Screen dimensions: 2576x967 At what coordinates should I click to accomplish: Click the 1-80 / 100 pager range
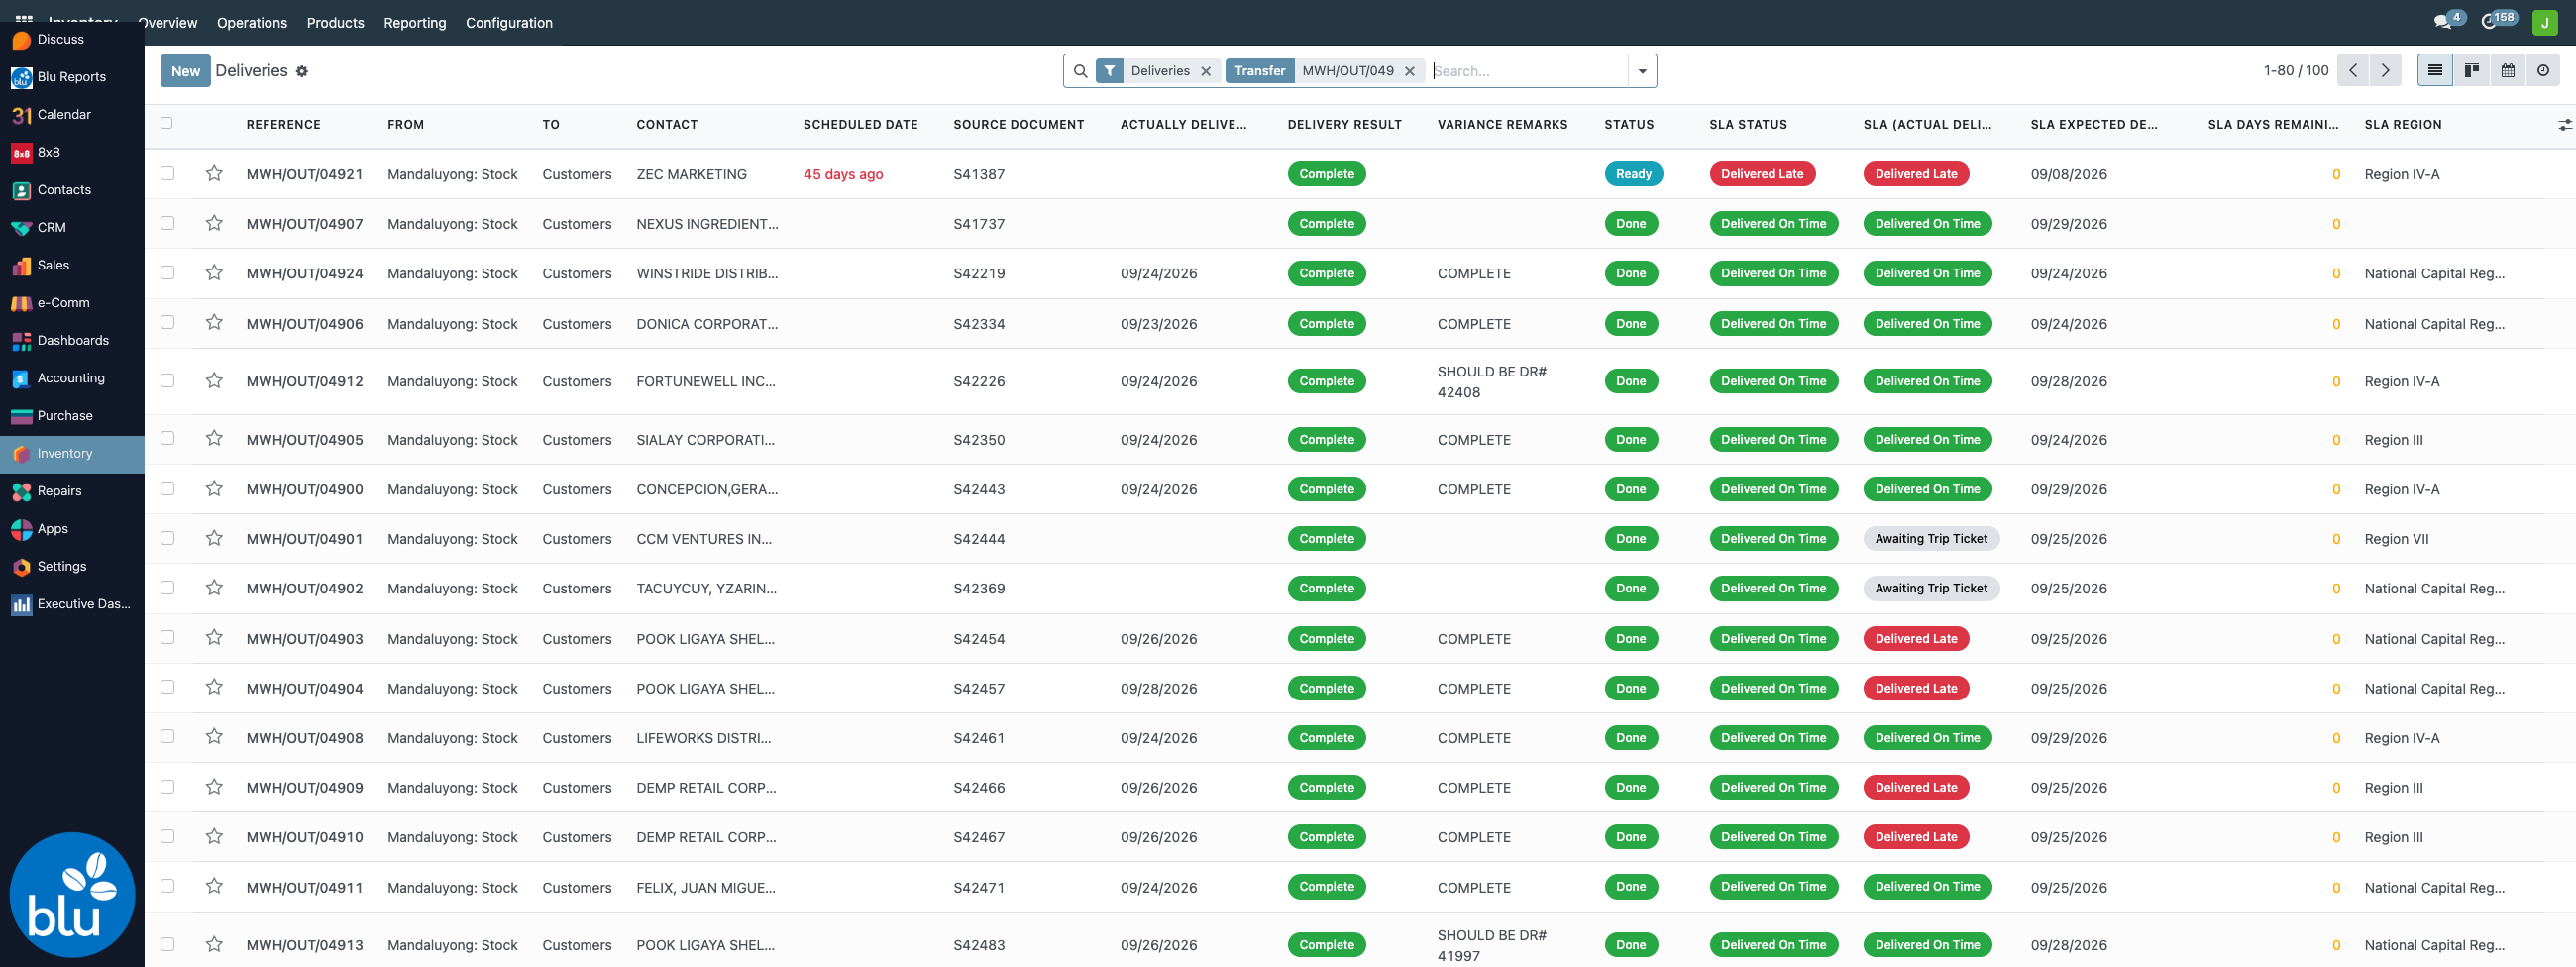[x=2296, y=71]
